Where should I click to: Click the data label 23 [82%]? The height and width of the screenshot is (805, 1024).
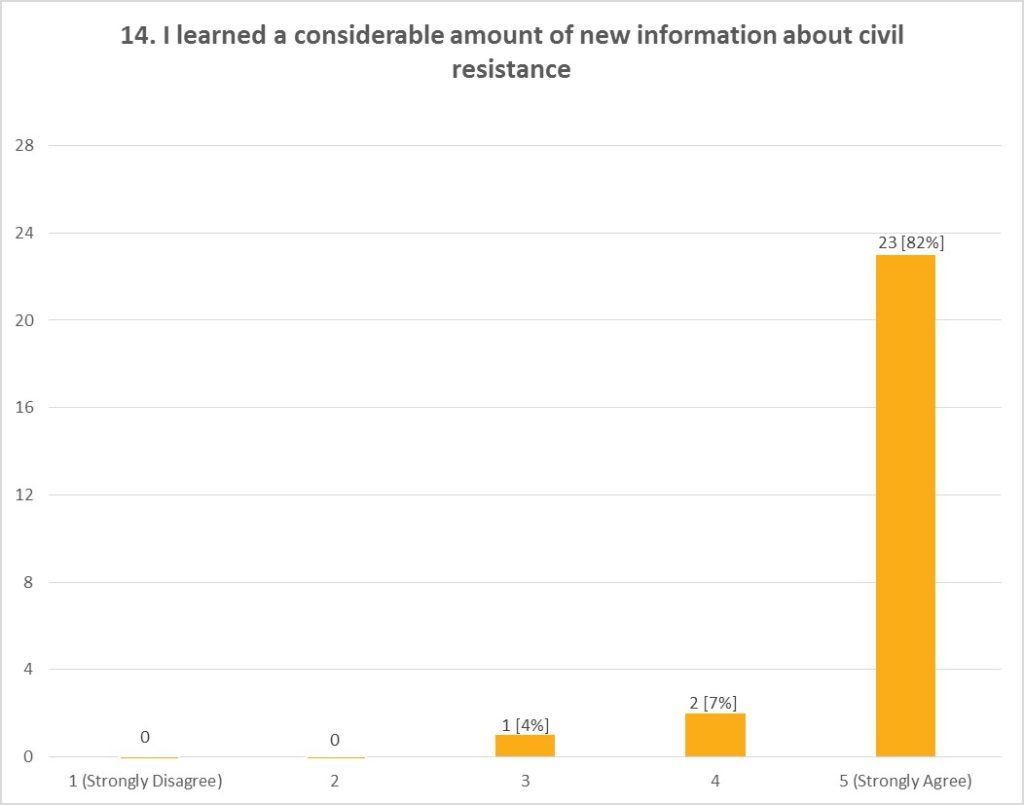coord(911,243)
